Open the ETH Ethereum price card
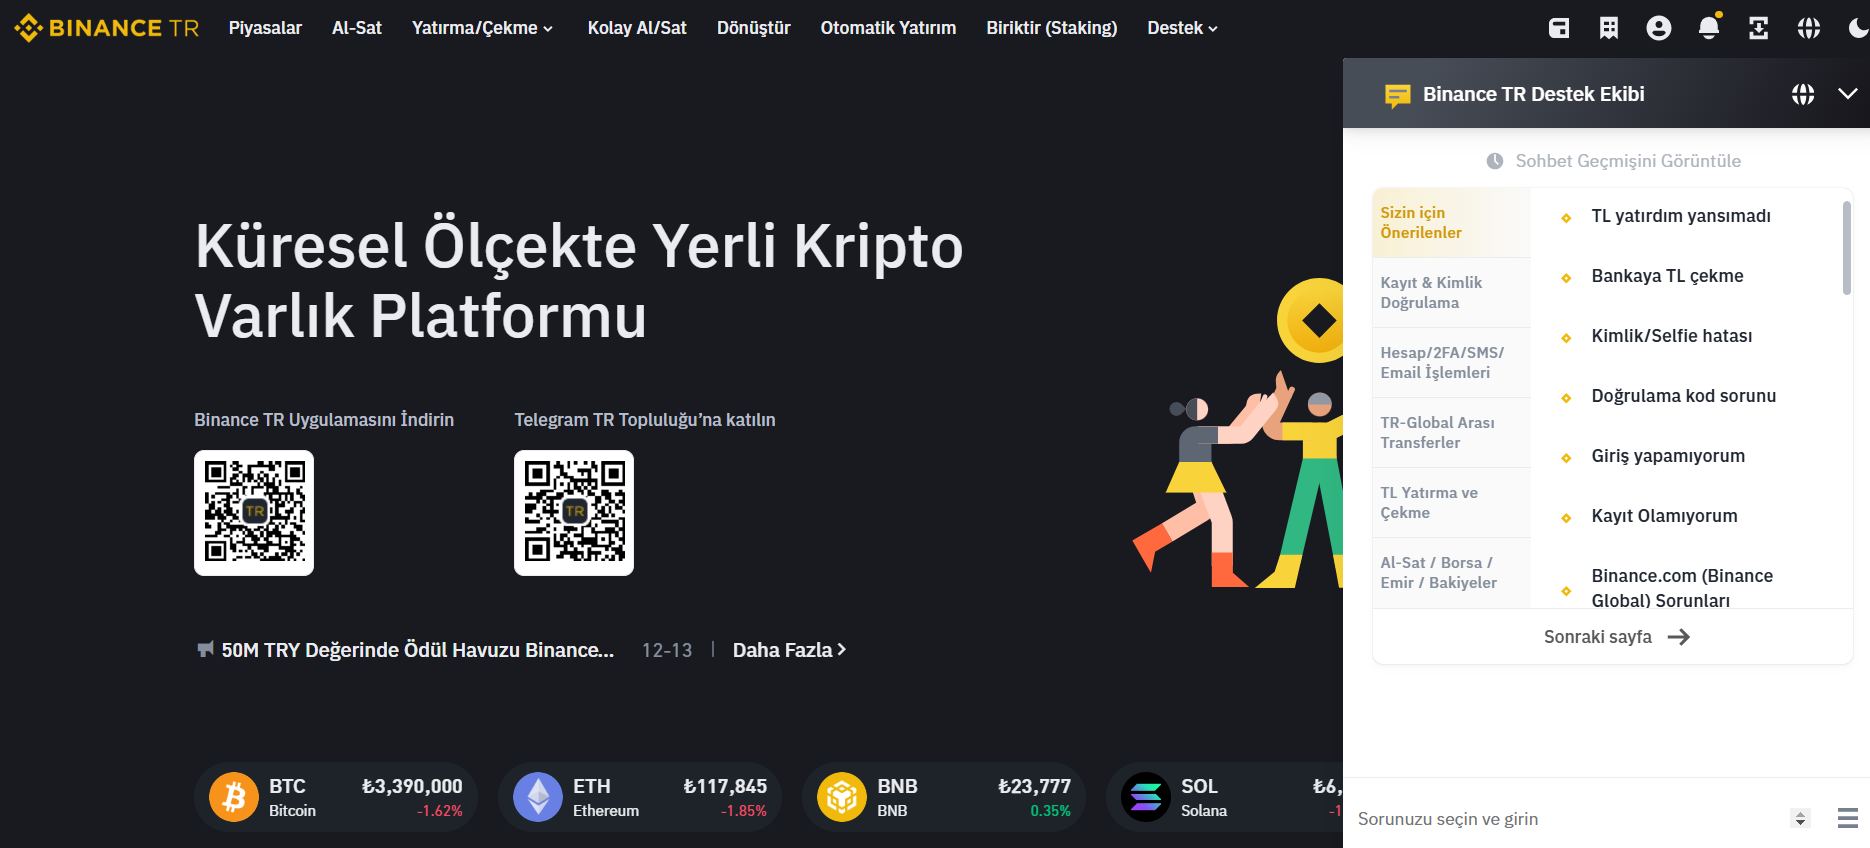Screen dimensions: 1870x848 coord(640,797)
